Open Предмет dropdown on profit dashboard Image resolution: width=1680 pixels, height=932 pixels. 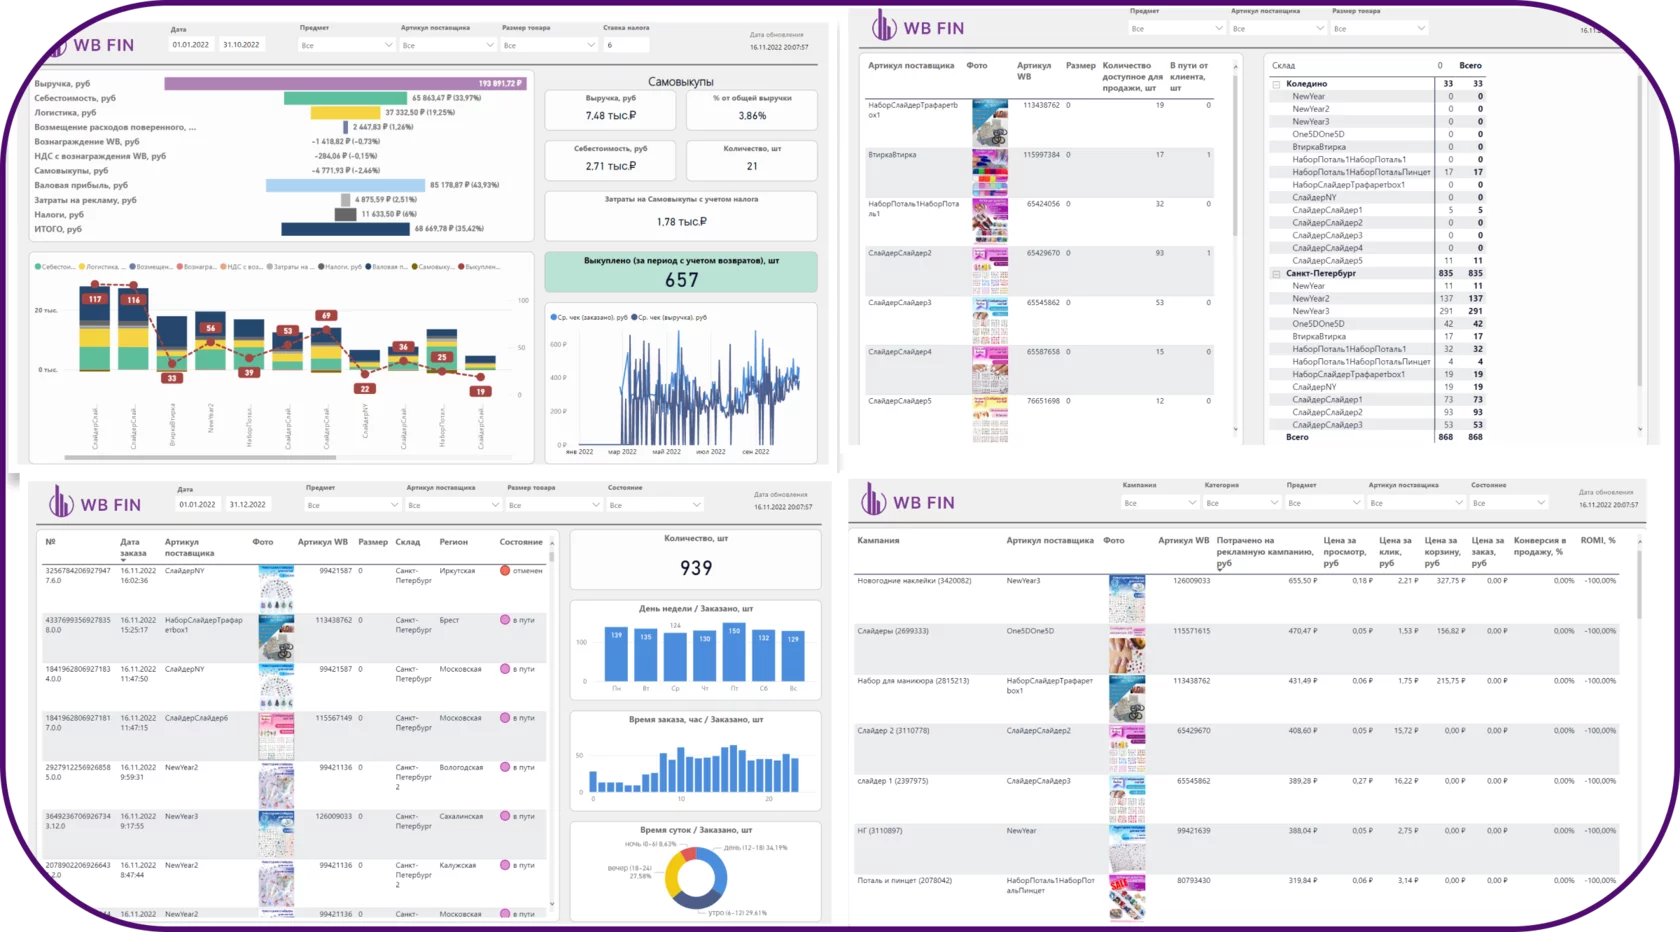(346, 45)
